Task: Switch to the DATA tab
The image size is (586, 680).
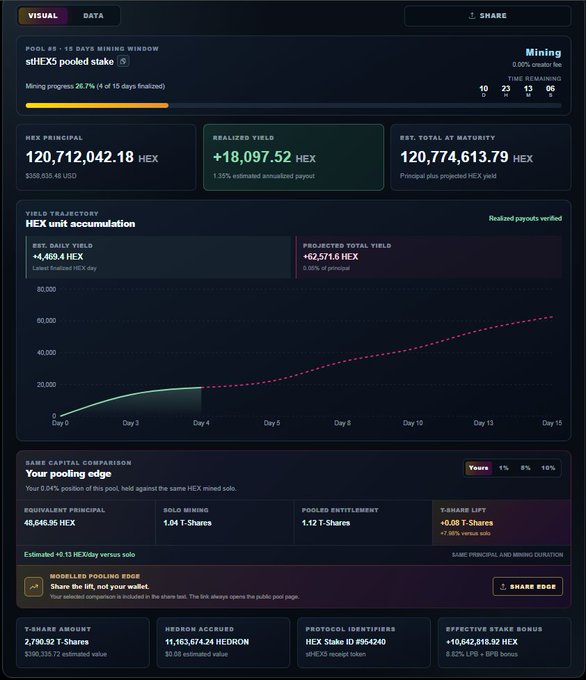Action: [93, 16]
